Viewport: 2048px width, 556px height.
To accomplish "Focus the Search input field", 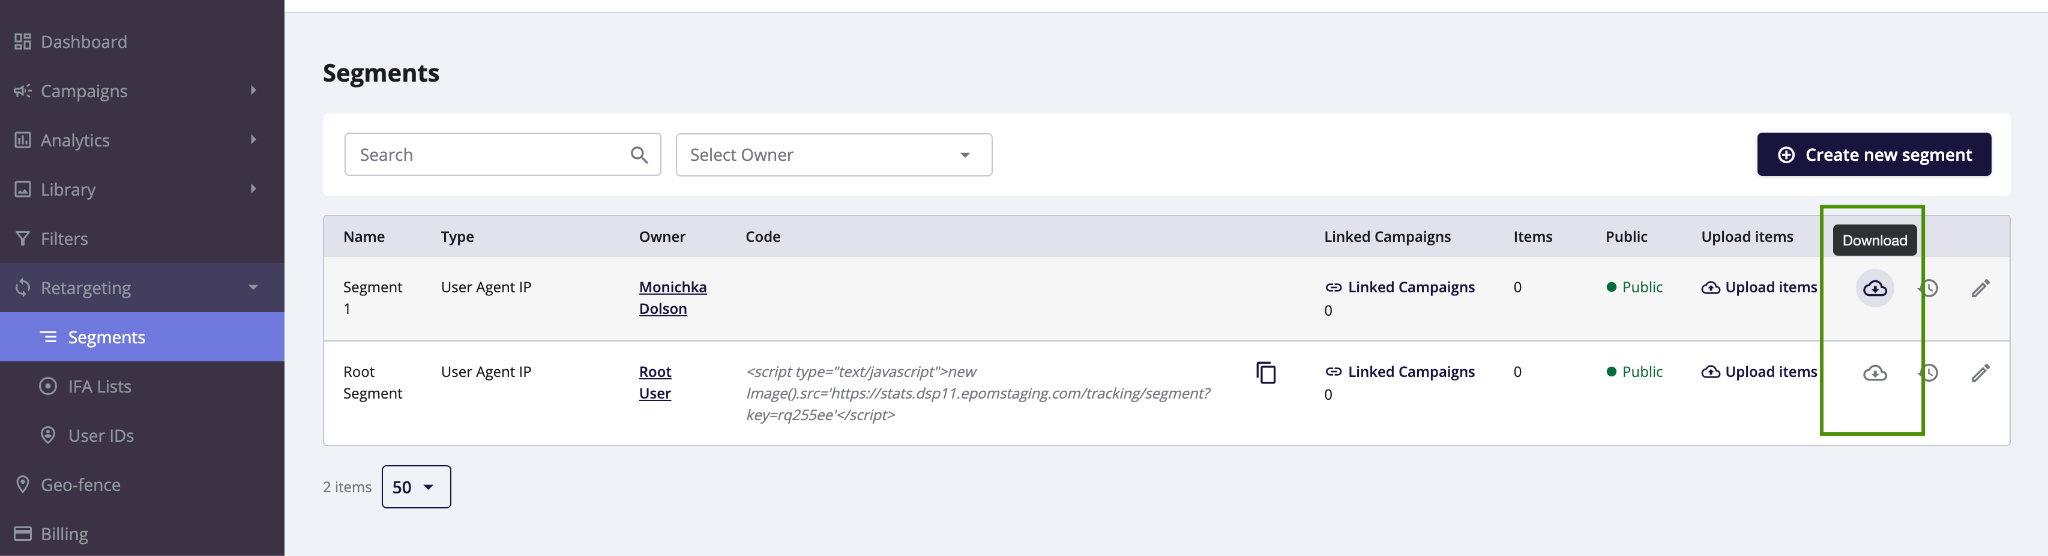I will 503,155.
